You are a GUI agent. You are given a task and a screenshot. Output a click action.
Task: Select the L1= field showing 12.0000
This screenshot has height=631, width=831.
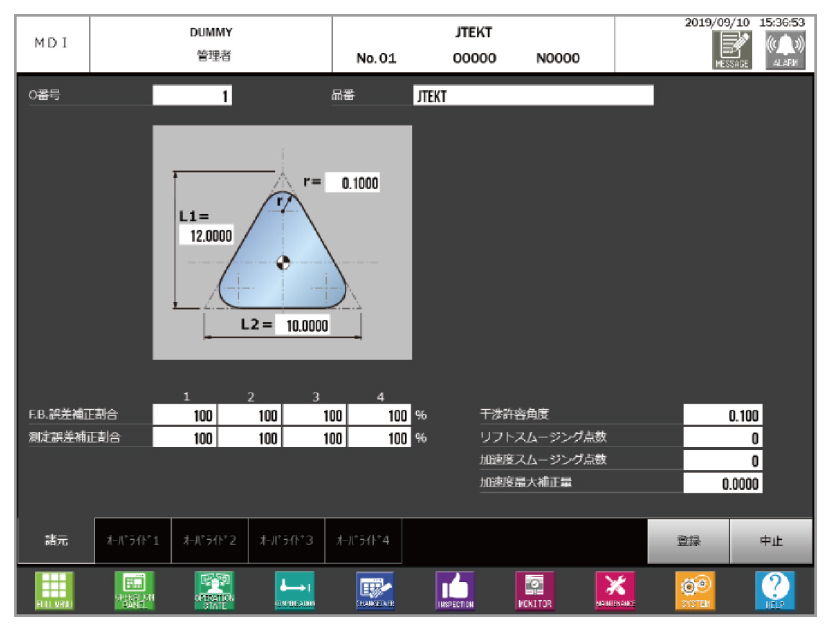click(207, 235)
